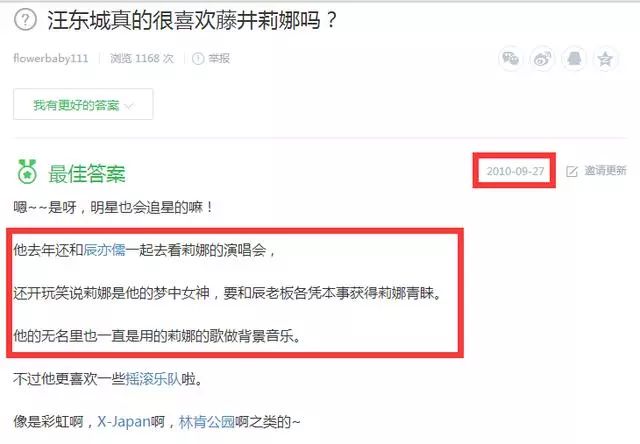Share the question via Weibo icon
The image size is (640, 444).
(x=542, y=58)
